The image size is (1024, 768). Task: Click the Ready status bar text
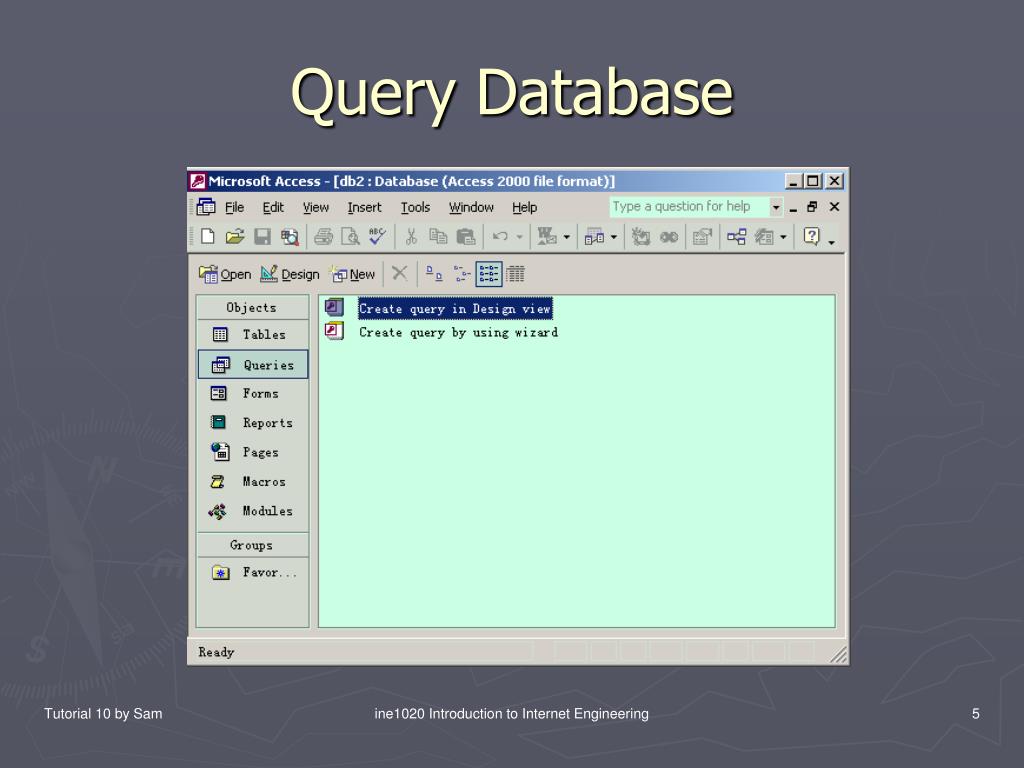[x=216, y=652]
